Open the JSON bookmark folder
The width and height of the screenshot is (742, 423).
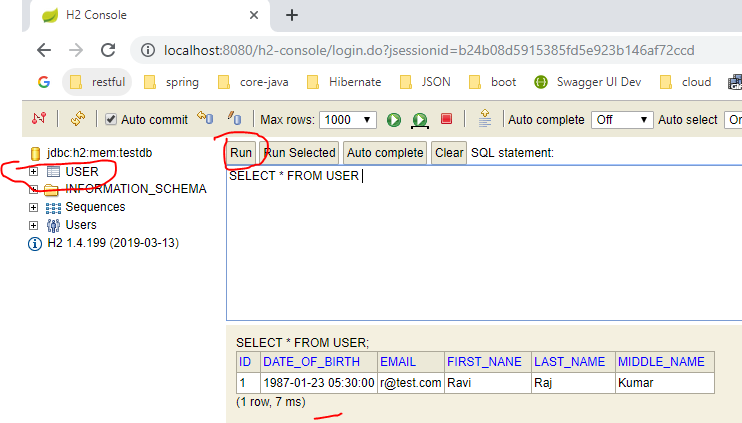(x=424, y=82)
